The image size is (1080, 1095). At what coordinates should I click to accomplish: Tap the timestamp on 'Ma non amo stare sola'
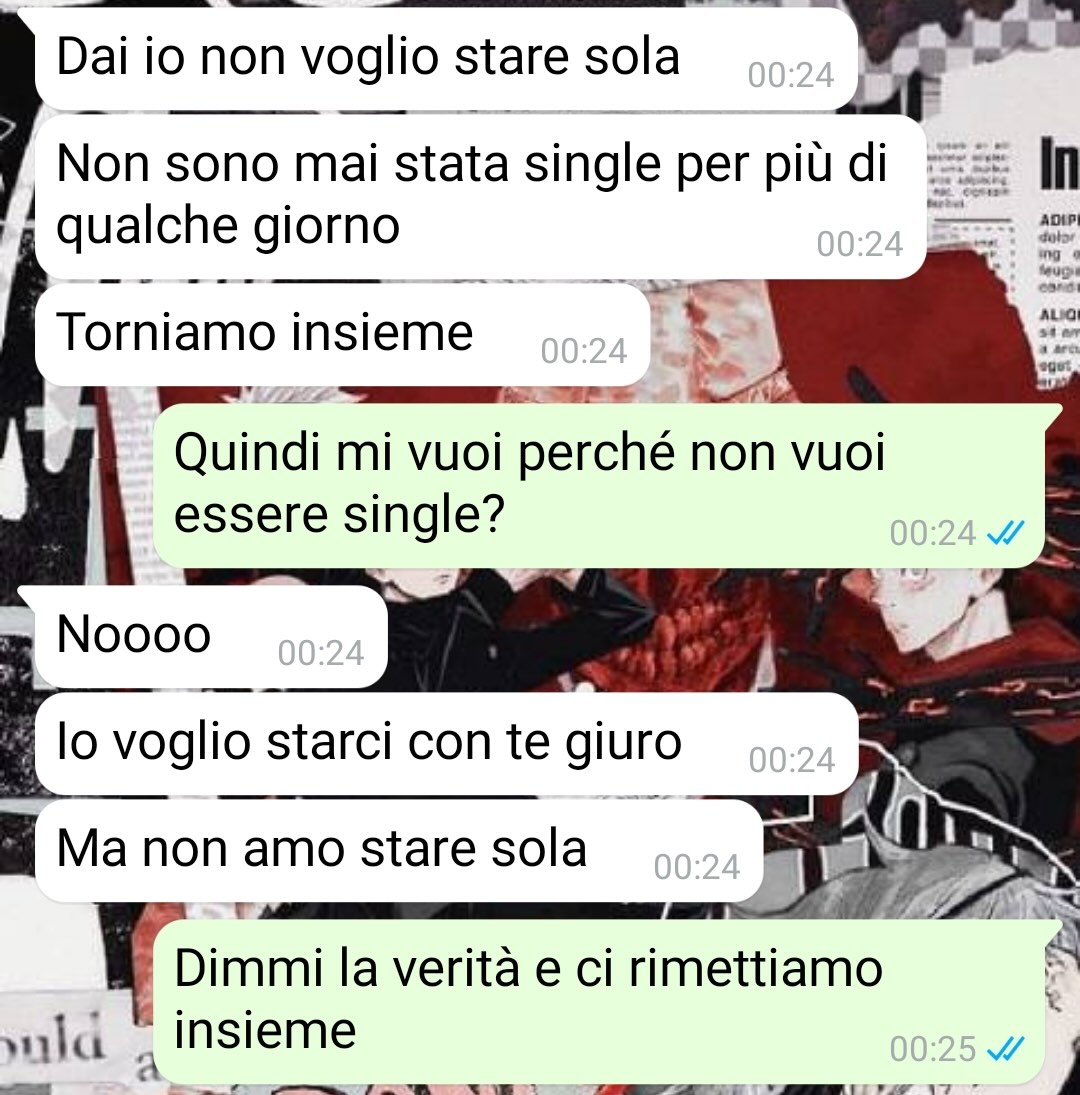(x=697, y=867)
